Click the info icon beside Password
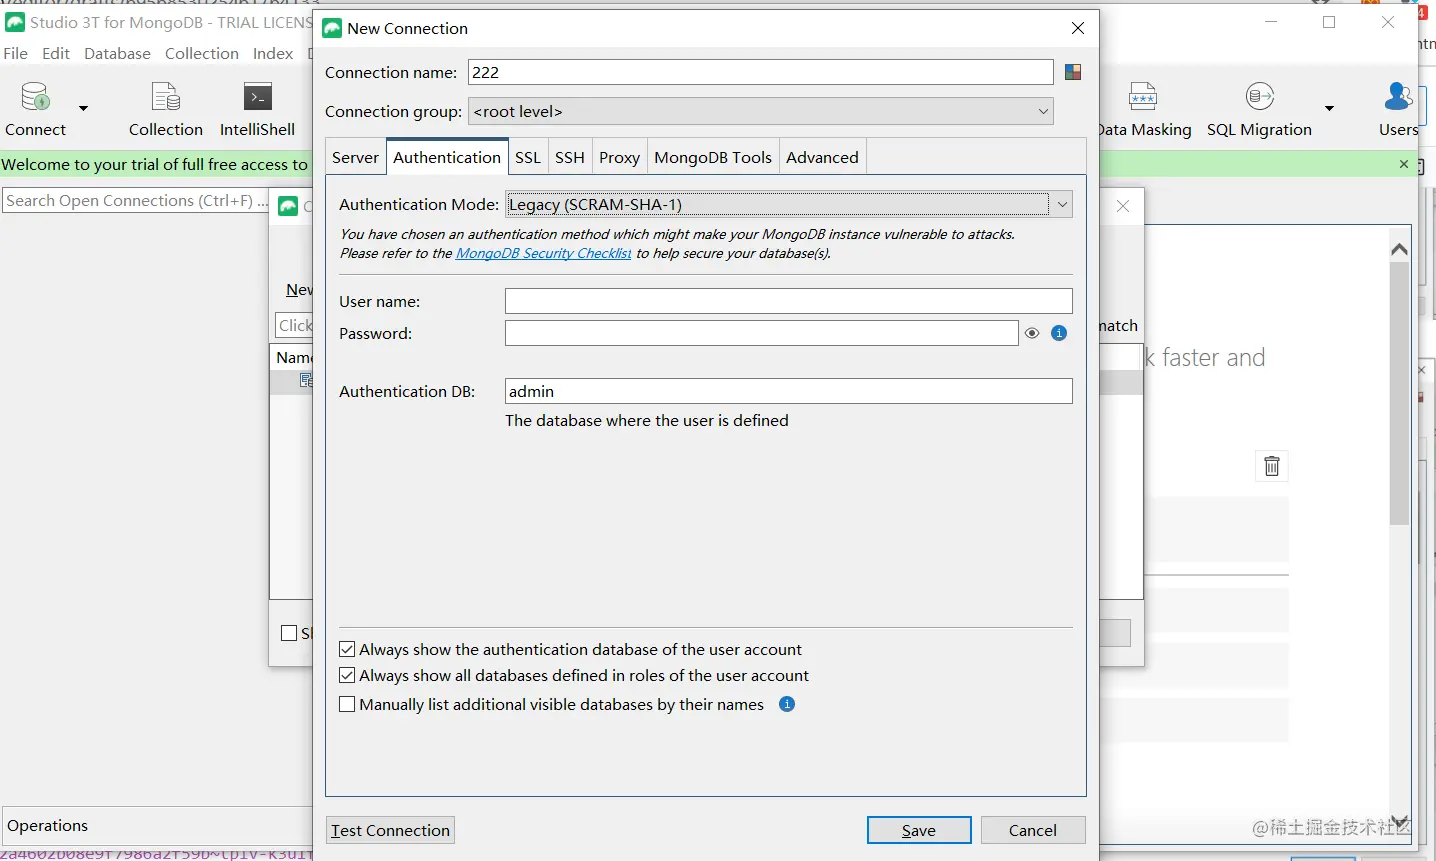 click(x=1059, y=333)
